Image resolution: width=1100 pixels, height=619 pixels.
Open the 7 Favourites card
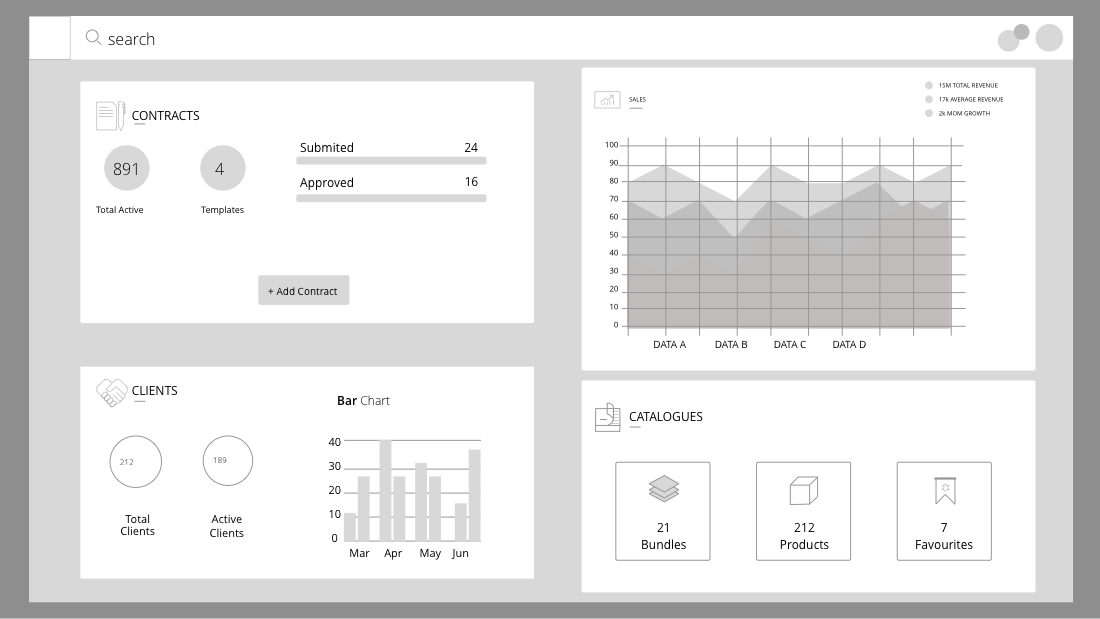943,510
